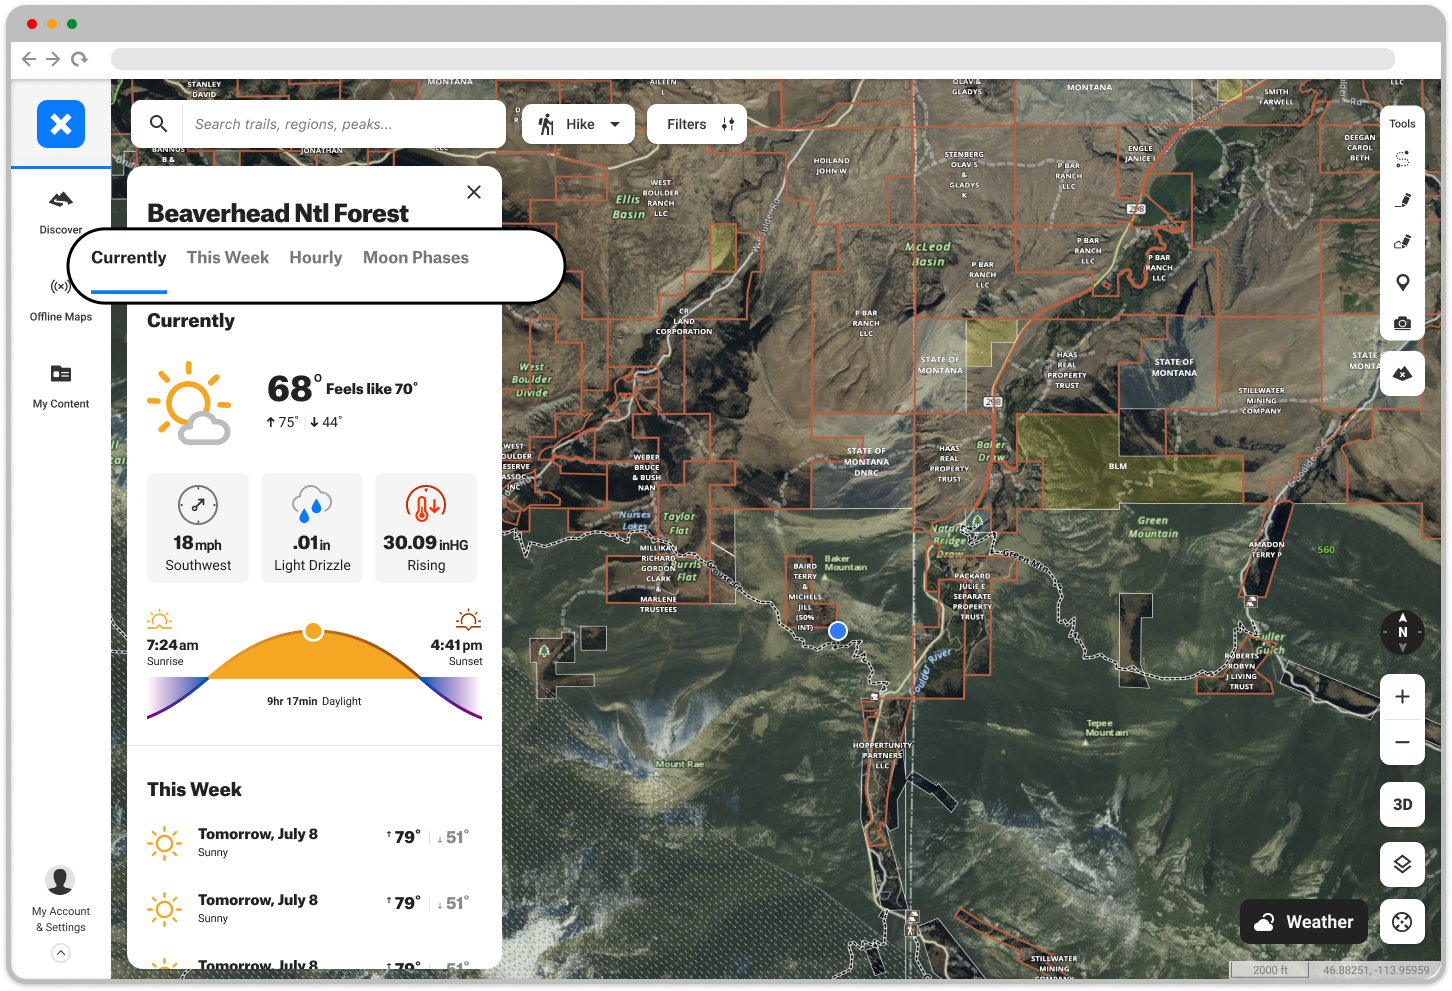Image resolution: width=1452 pixels, height=991 pixels.
Task: Select the camera photo tool
Action: (1402, 323)
